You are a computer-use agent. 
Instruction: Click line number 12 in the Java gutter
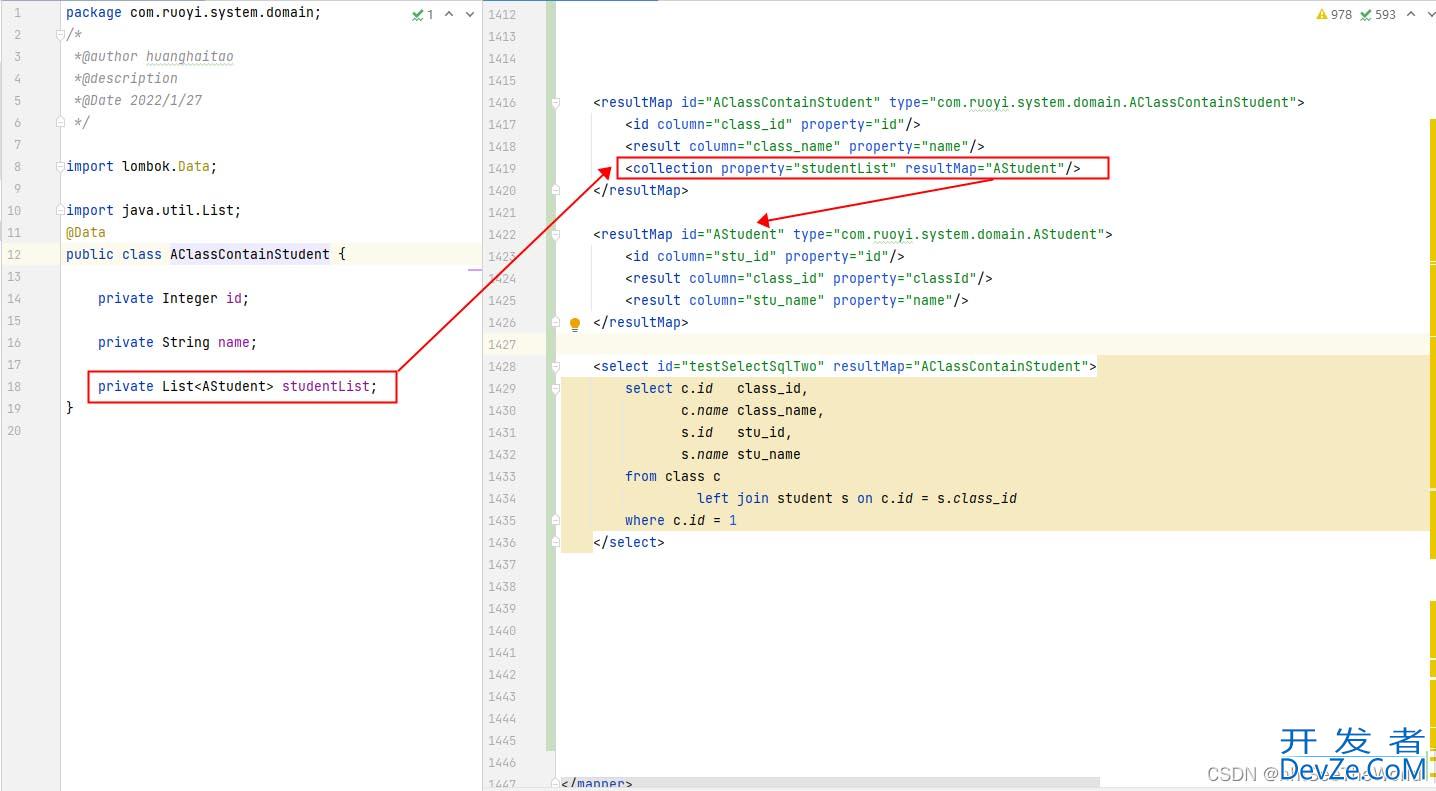click(14, 254)
